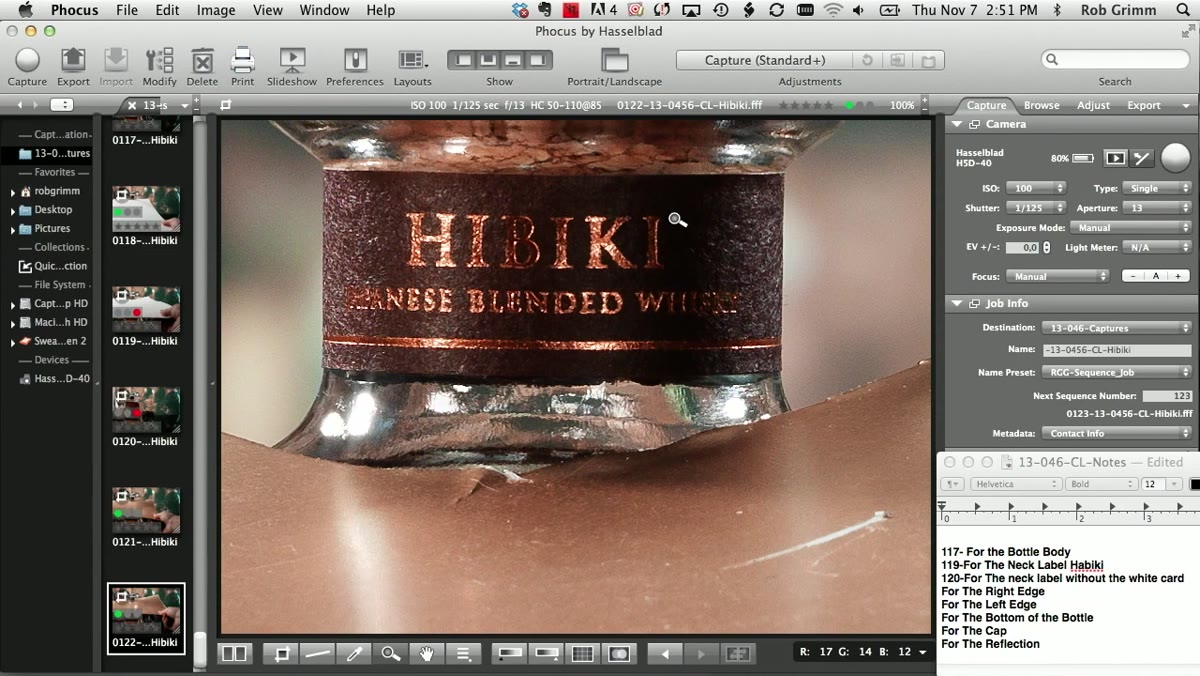The width and height of the screenshot is (1200, 676).
Task: Click the Name input field
Action: (x=1116, y=350)
